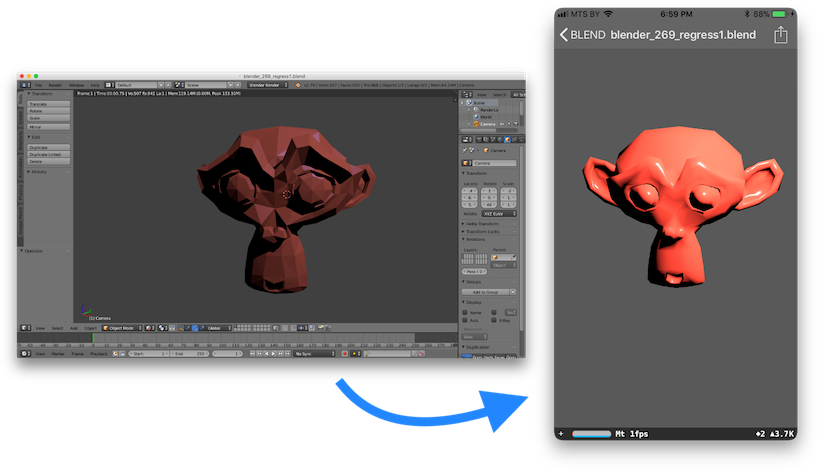
Task: Open the timeline Marker menu
Action: (x=58, y=354)
